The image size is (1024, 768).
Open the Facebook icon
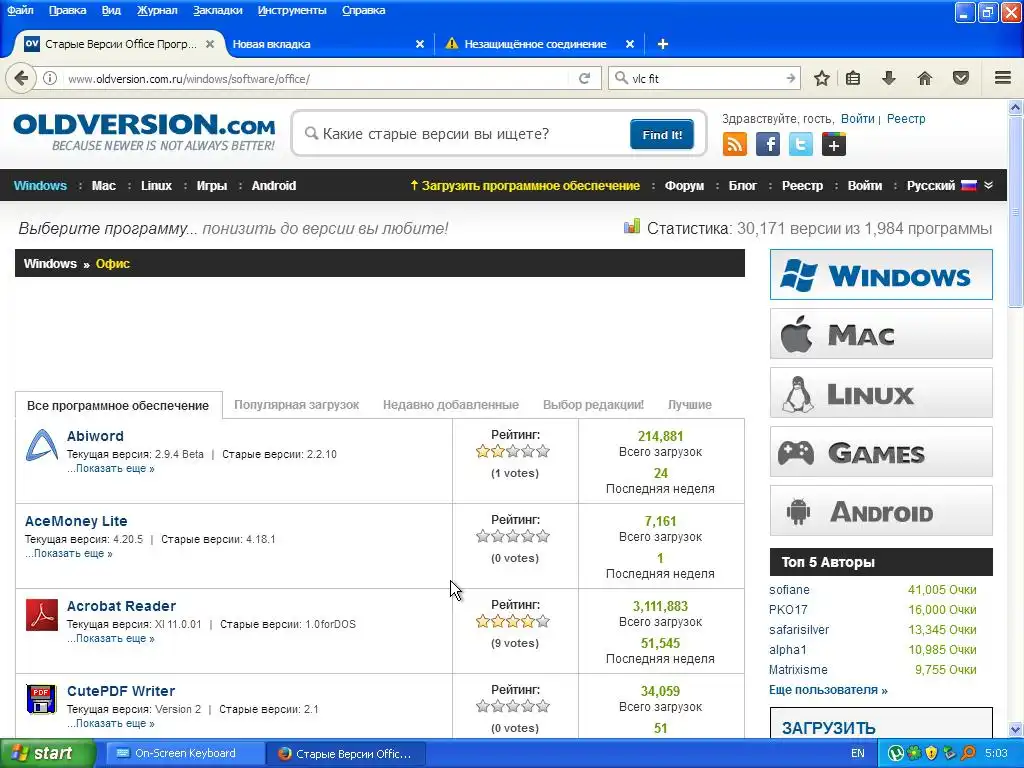pyautogui.click(x=768, y=144)
